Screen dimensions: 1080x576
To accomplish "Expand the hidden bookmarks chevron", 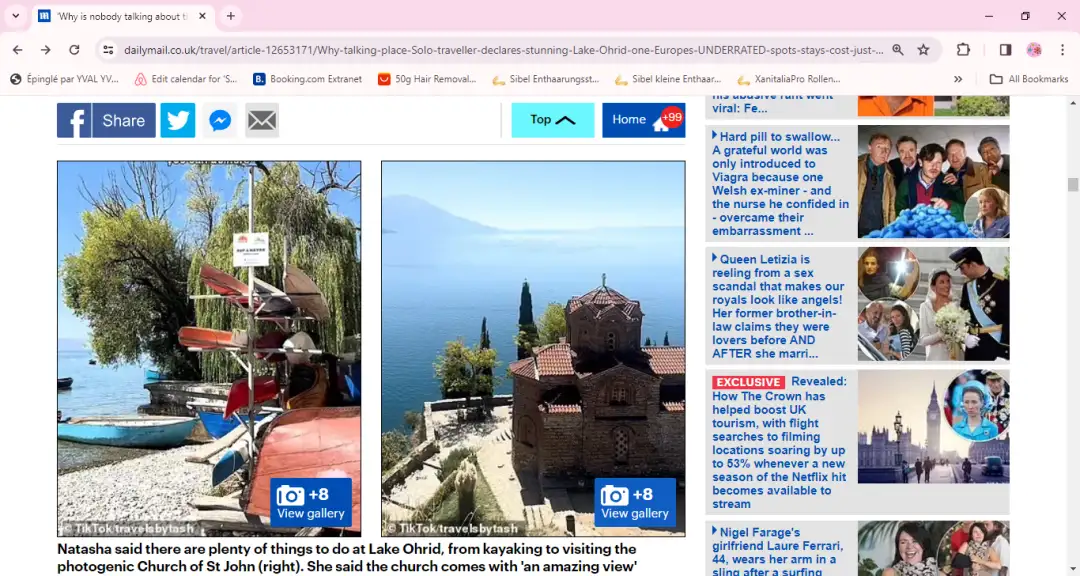I will point(957,79).
